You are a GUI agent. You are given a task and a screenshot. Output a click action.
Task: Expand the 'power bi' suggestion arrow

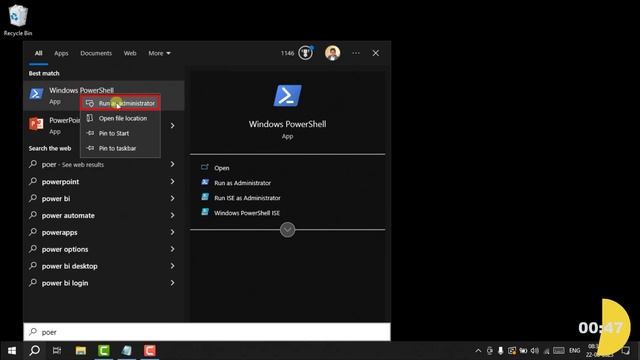coord(172,199)
